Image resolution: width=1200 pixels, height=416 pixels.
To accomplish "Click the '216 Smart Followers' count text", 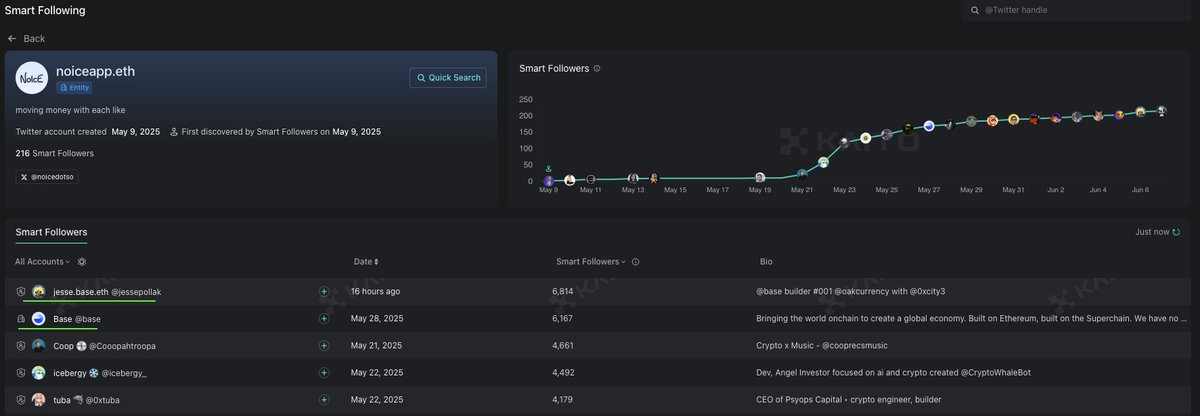I will tap(54, 153).
